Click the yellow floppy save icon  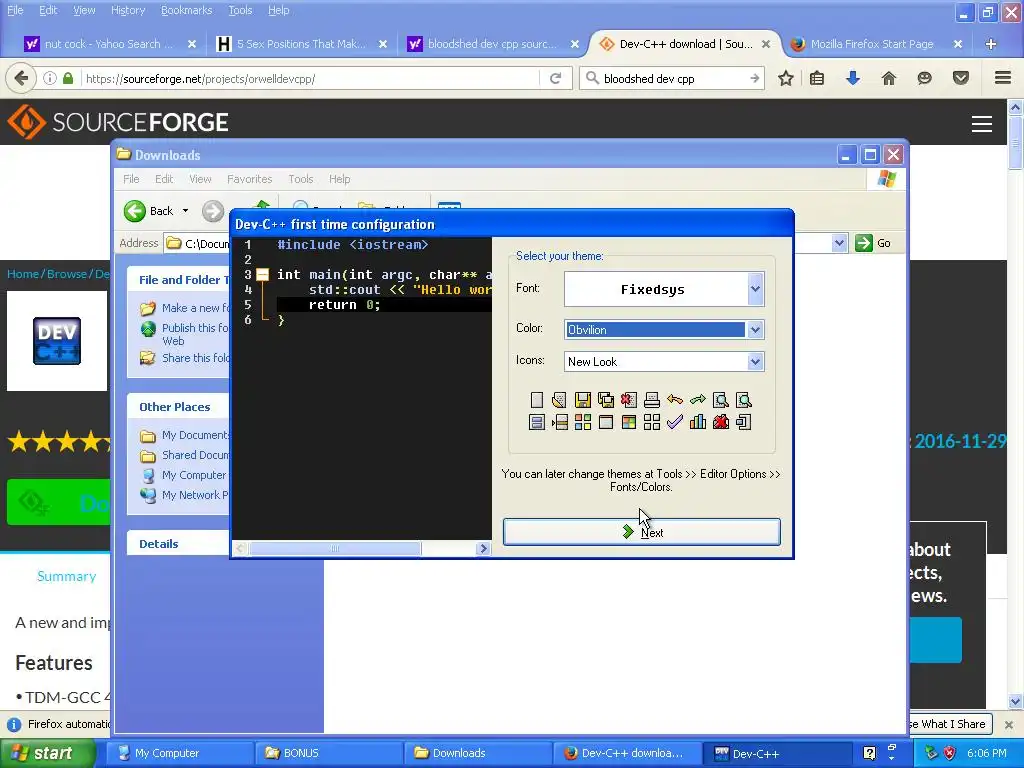coord(583,400)
